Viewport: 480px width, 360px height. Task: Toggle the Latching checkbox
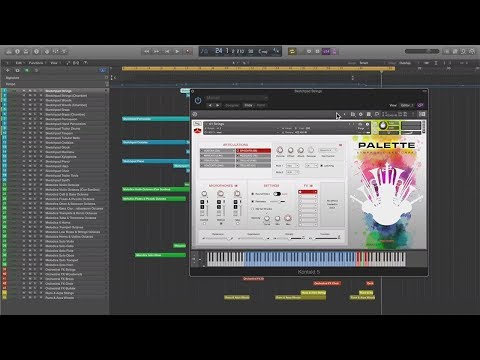tap(322, 166)
